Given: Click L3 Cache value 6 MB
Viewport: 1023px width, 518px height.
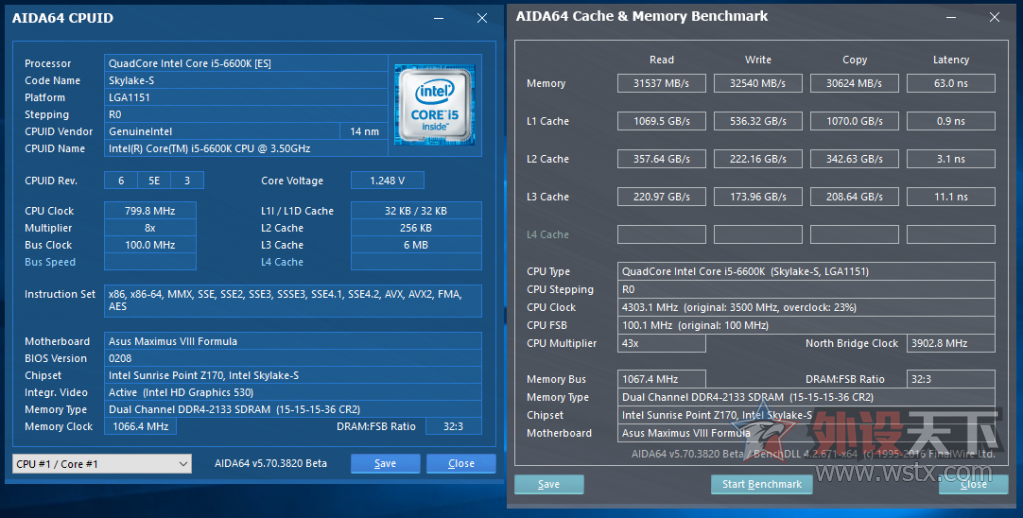Looking at the screenshot, I should (416, 245).
